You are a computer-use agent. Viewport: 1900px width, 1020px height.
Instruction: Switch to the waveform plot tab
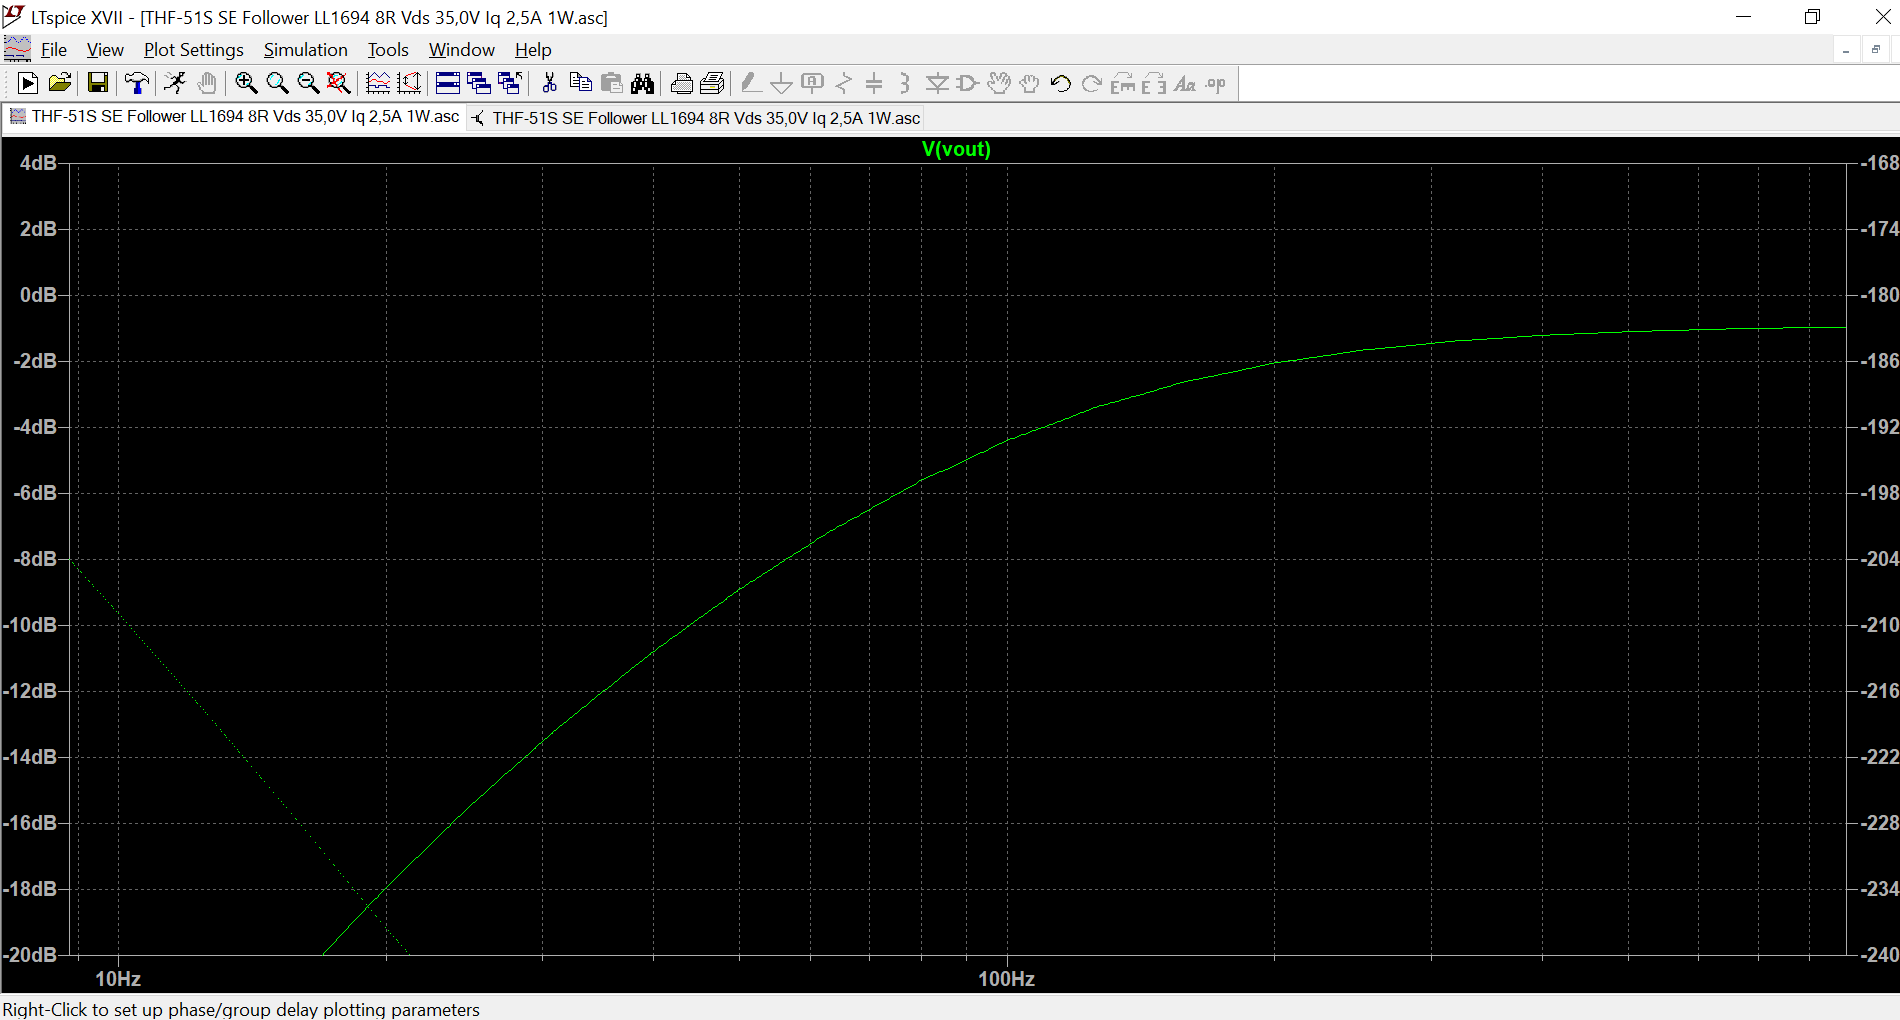click(x=235, y=117)
